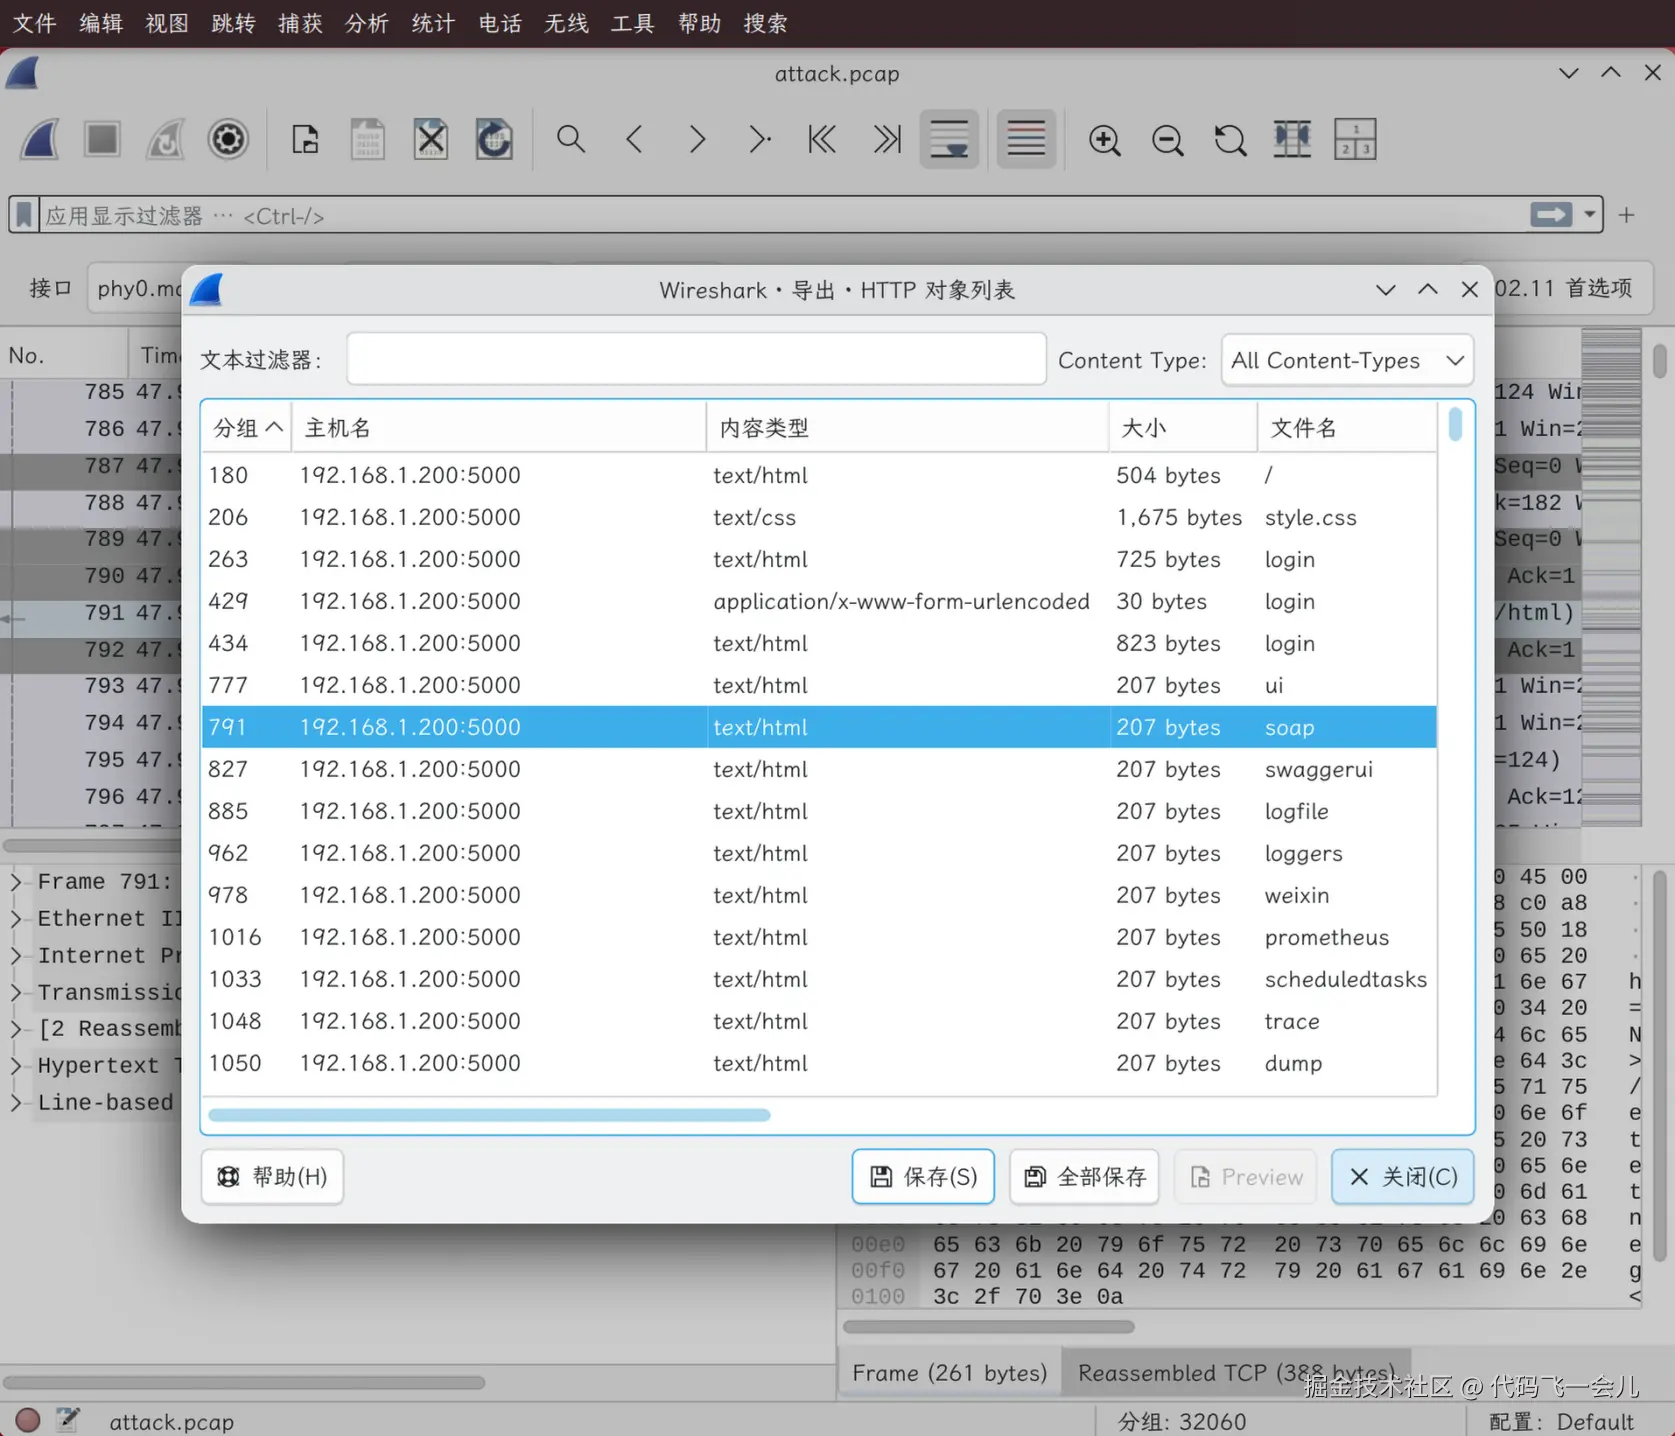Click the reset layout panes icon

1355,139
